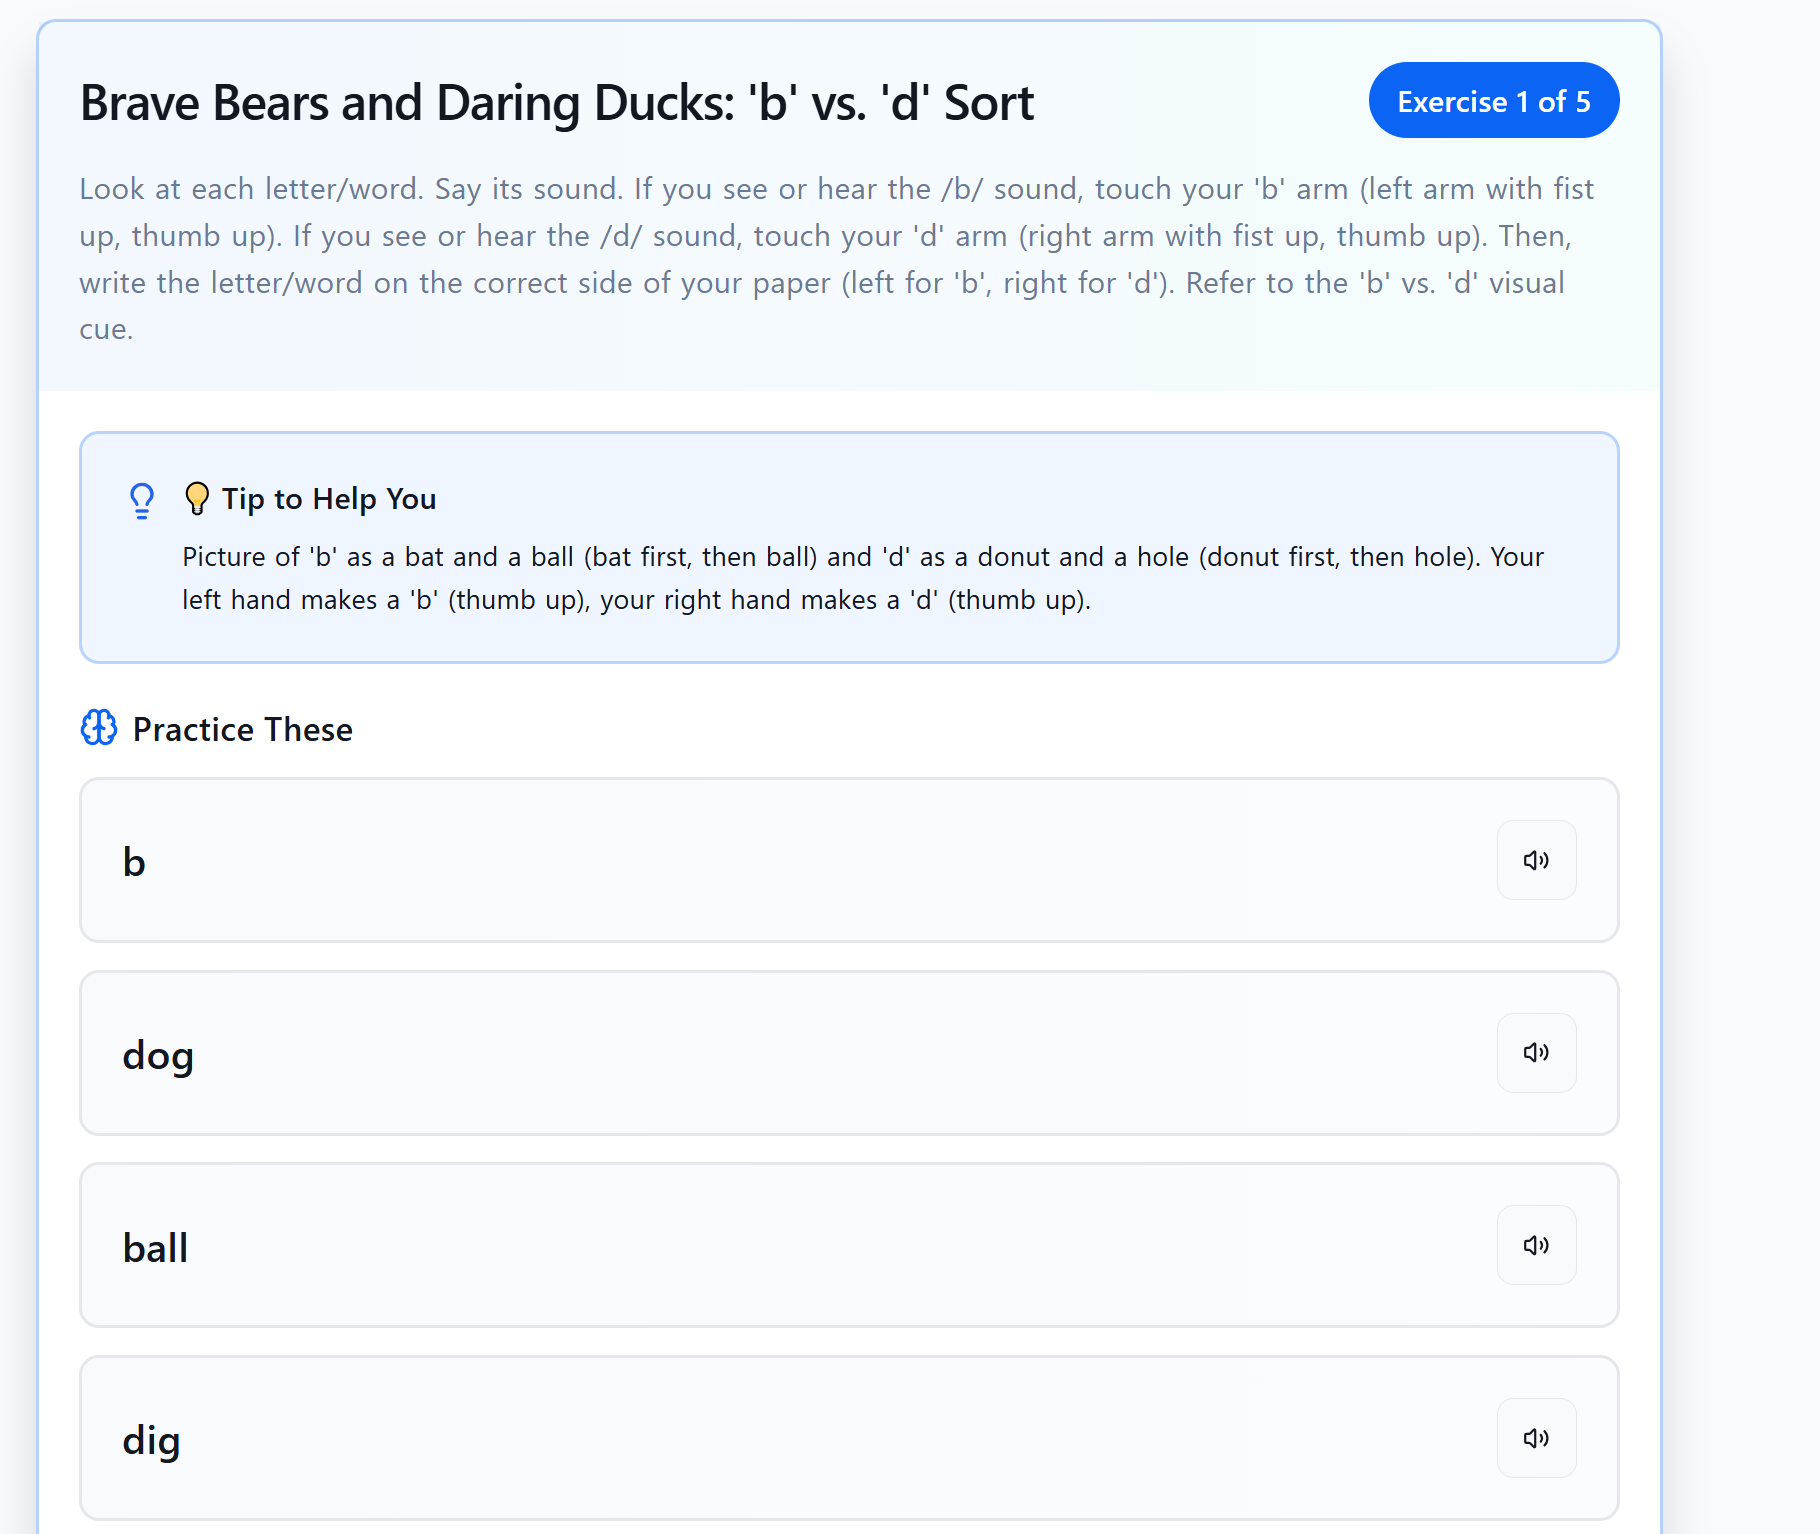This screenshot has height=1534, width=1820.
Task: Play the sound for 'dog'
Action: [1536, 1052]
